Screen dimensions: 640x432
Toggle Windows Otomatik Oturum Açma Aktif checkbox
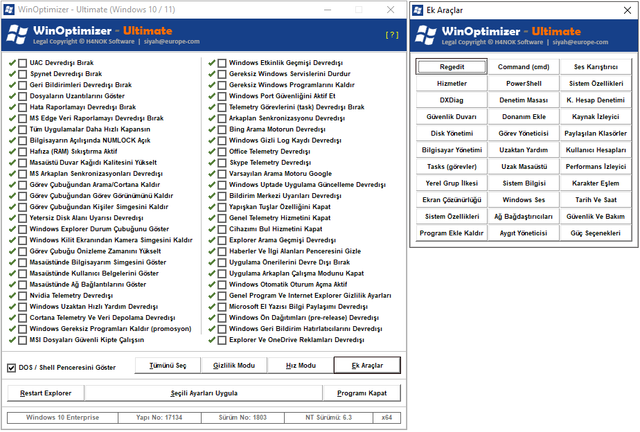[x=222, y=285]
